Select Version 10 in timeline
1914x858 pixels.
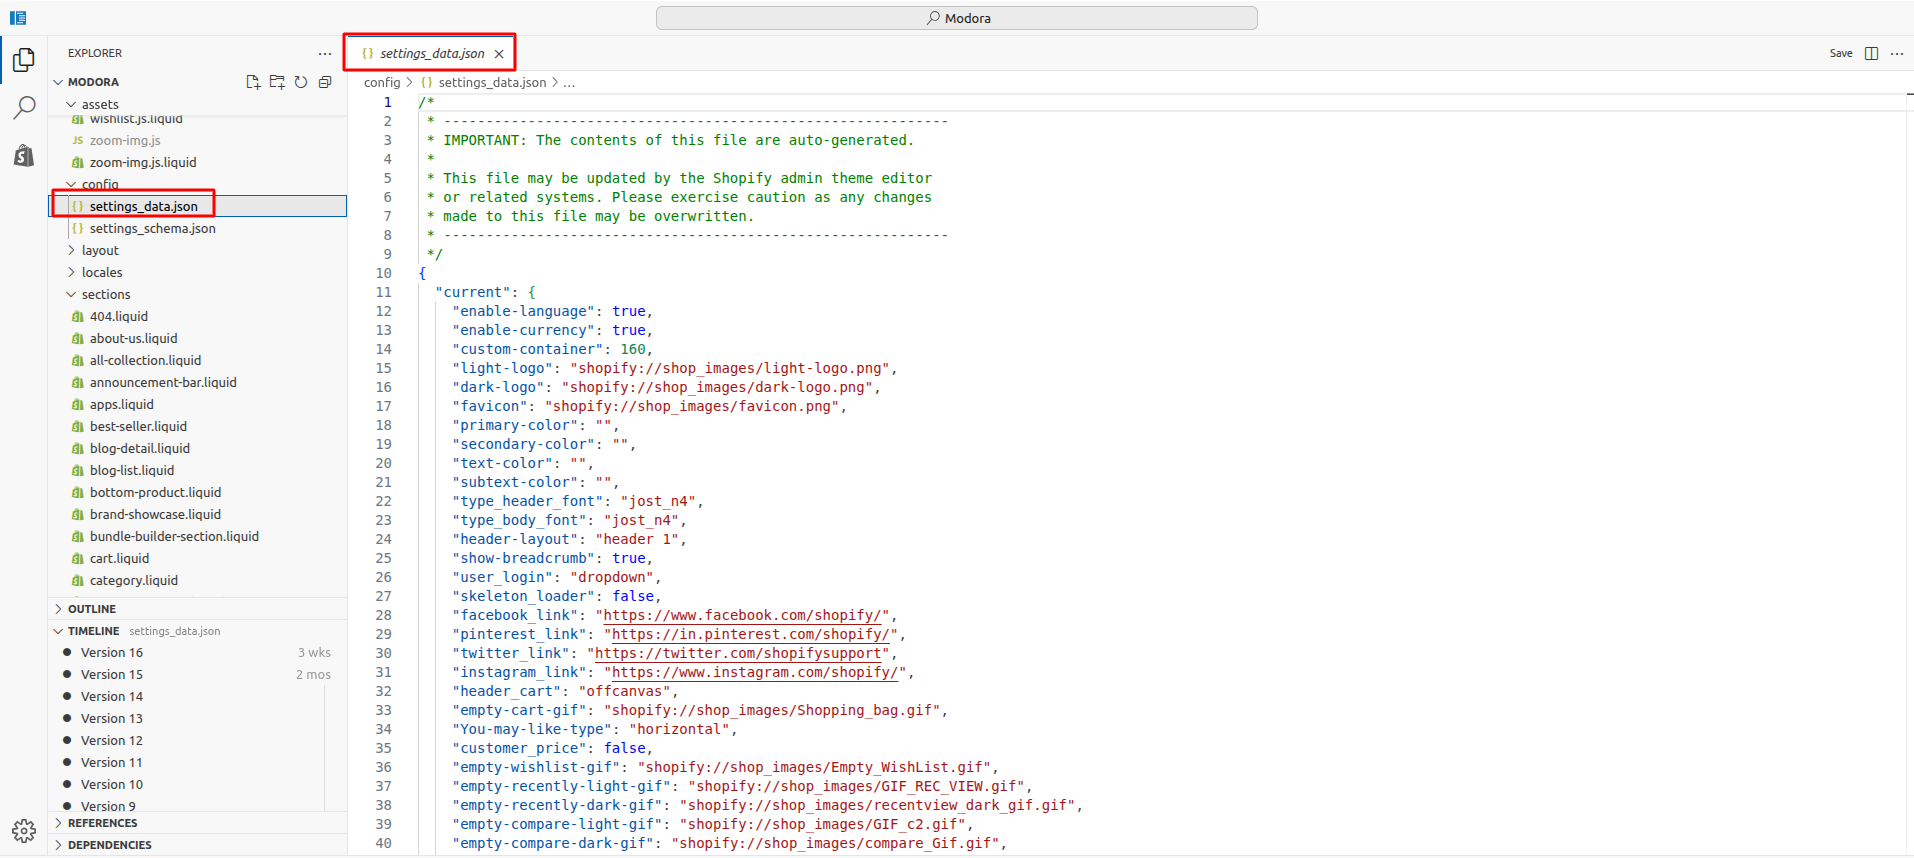197,784
